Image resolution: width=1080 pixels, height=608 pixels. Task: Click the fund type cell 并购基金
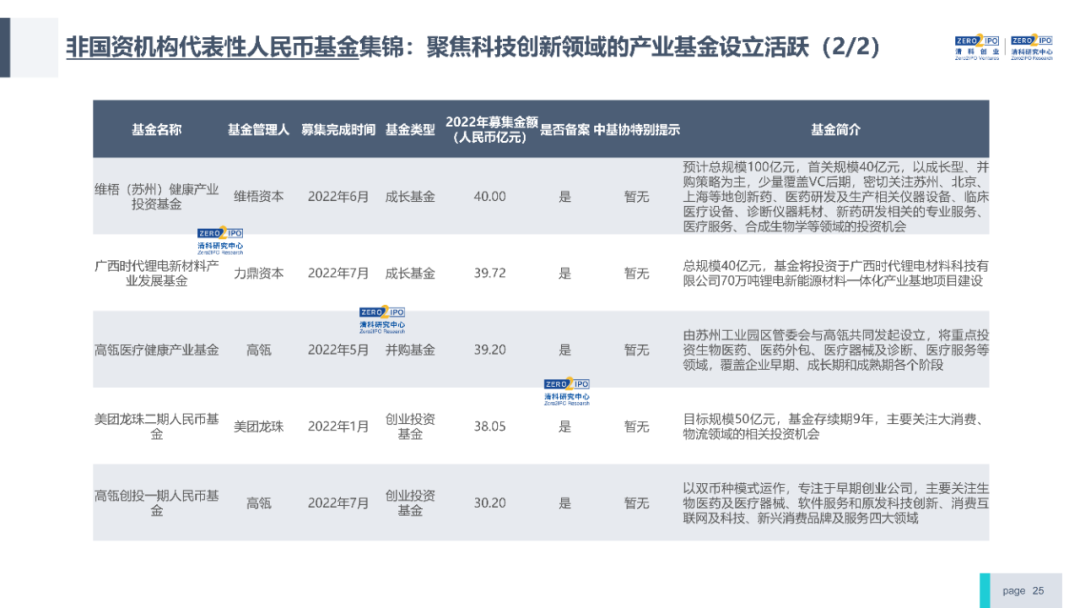click(410, 350)
